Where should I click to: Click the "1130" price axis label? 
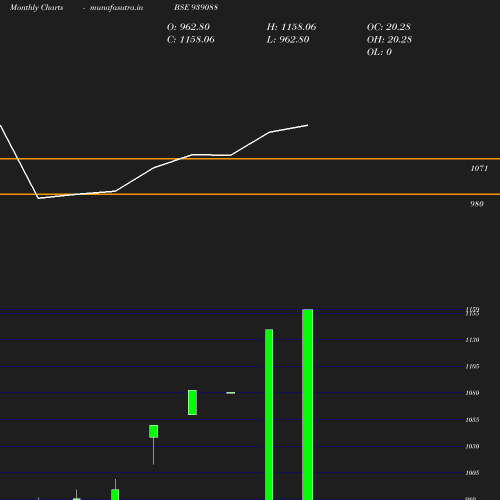pos(472,340)
